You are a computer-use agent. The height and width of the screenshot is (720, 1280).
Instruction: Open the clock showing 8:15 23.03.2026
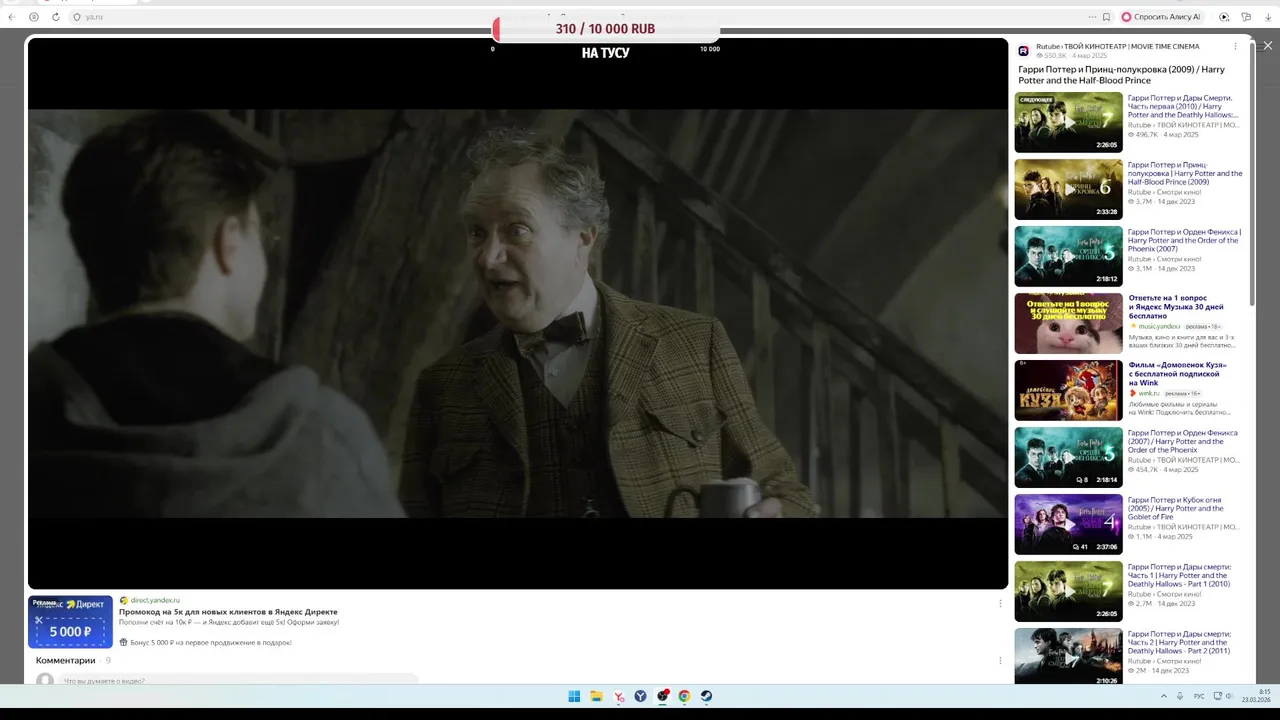1257,696
